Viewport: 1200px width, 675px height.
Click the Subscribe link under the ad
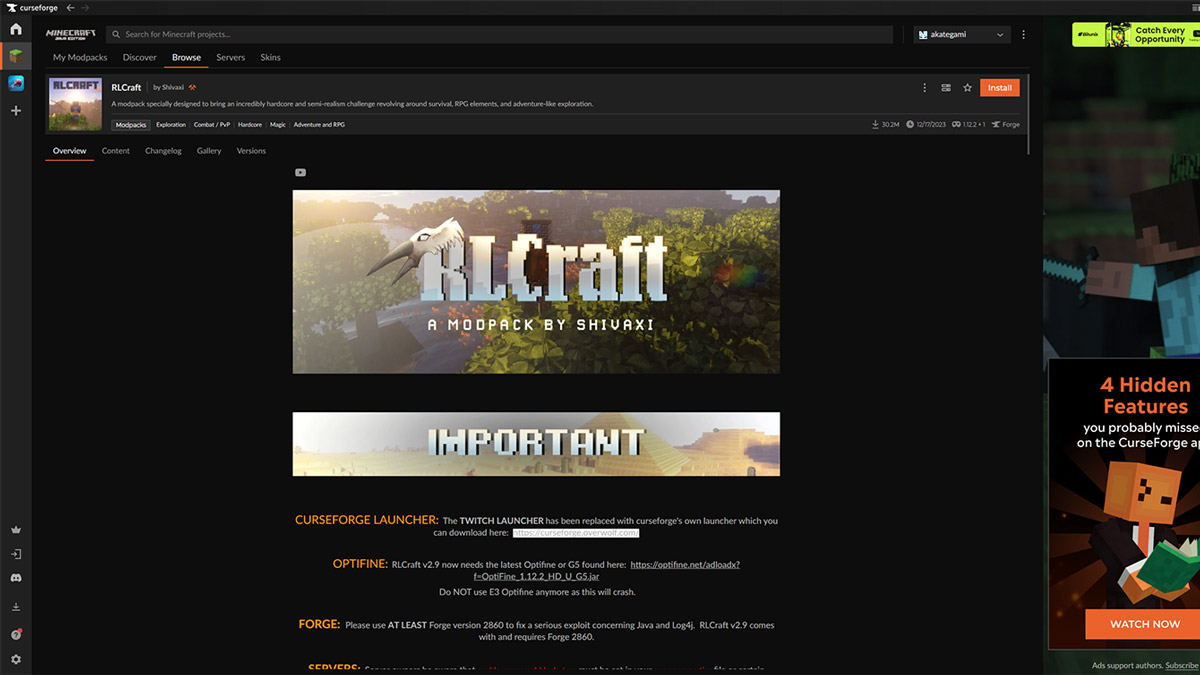coord(1182,666)
